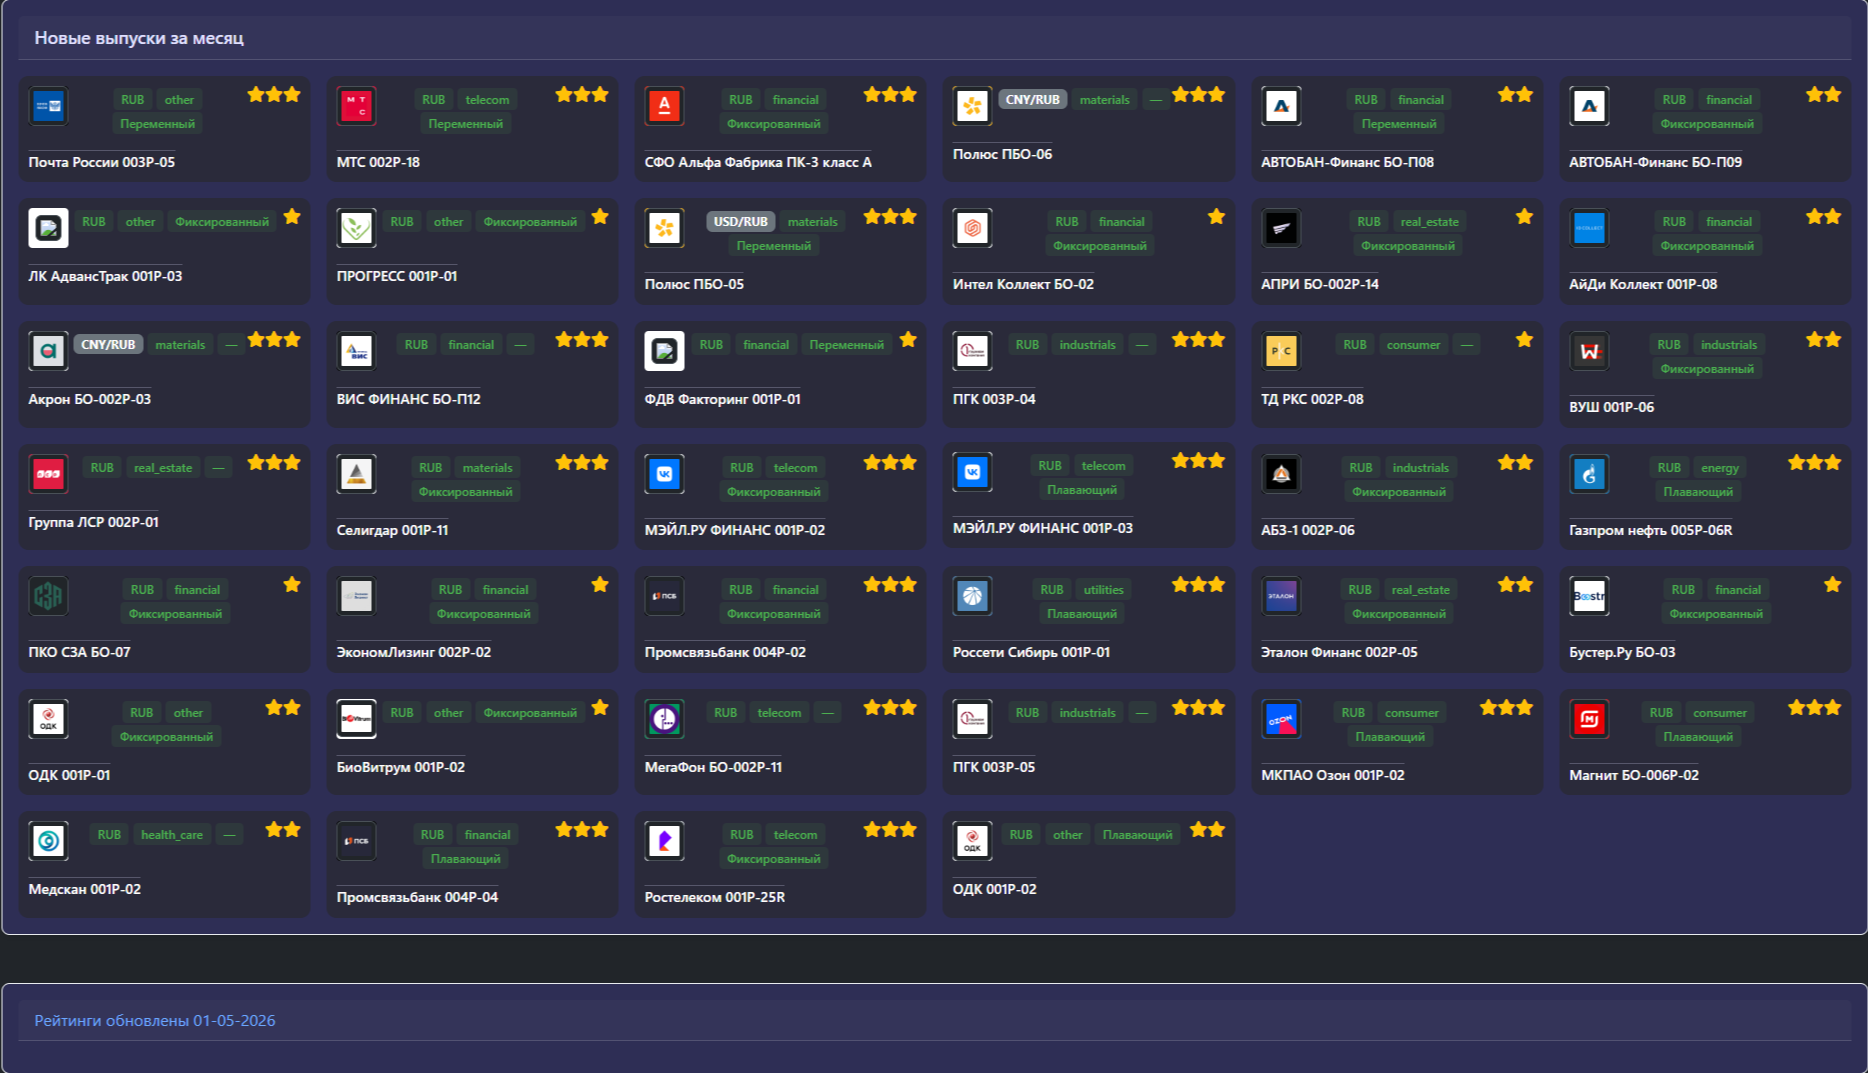Open the Промсвязьбанк 004P-04 logo icon
Image resolution: width=1868 pixels, height=1073 pixels.
(x=356, y=841)
